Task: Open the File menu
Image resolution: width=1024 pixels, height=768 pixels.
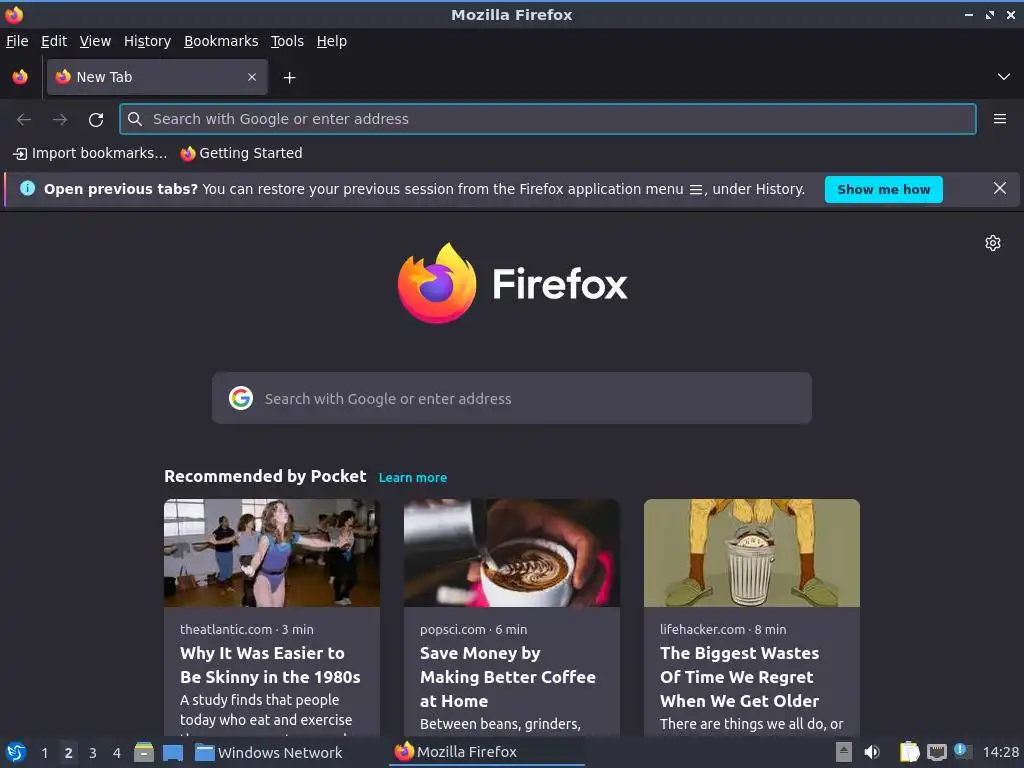Action: [18, 41]
